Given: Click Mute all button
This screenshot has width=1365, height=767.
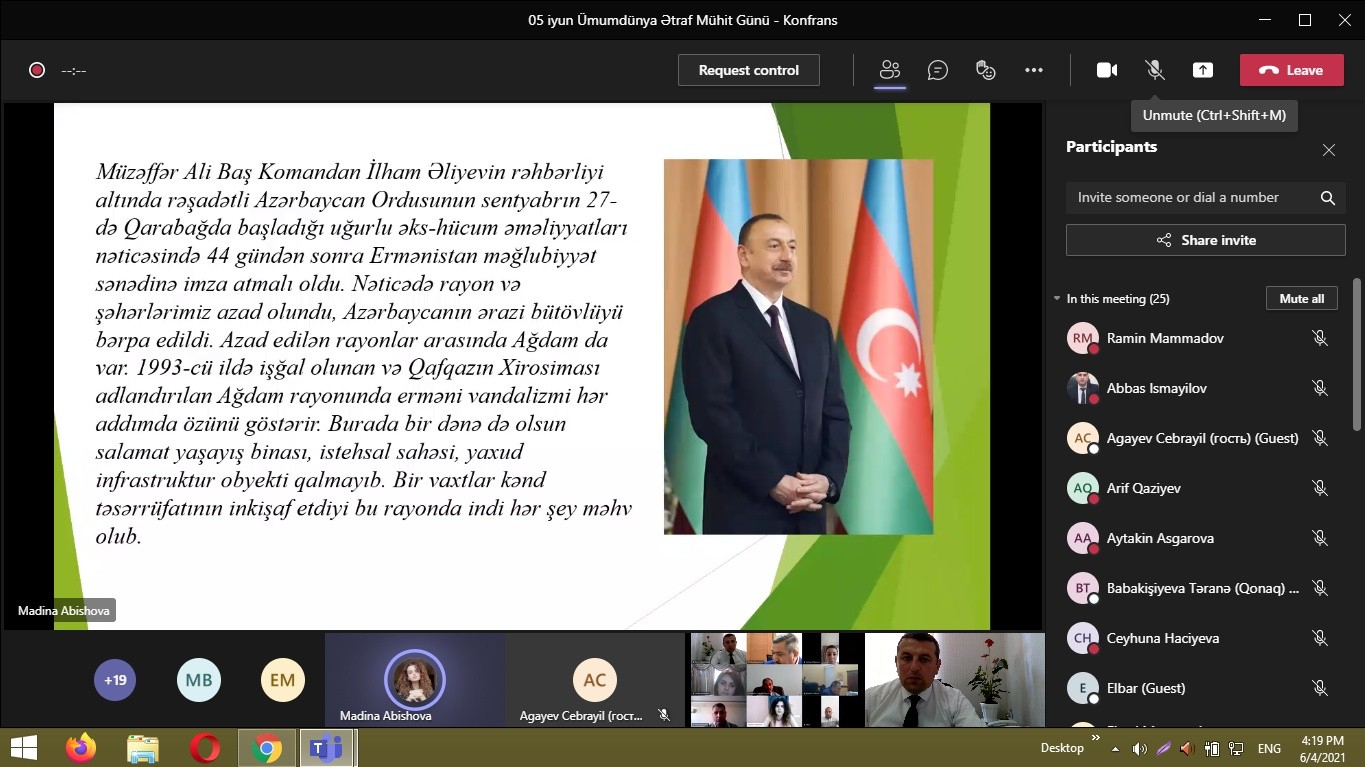Looking at the screenshot, I should 1302,299.
